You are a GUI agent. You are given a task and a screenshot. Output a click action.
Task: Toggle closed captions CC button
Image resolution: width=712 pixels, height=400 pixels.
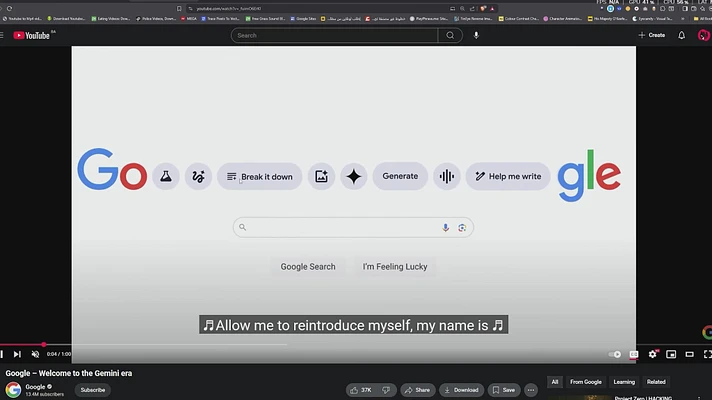coord(634,354)
